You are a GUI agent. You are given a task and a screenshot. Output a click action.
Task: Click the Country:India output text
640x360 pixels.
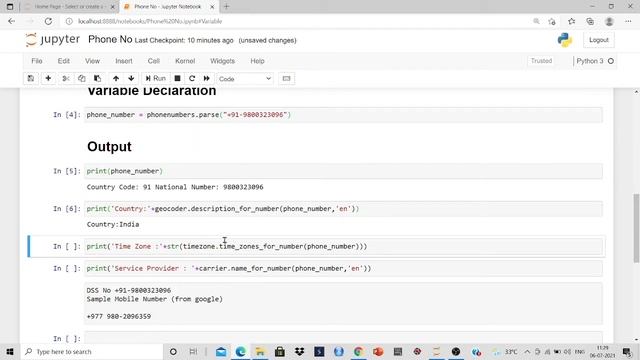[x=113, y=224]
